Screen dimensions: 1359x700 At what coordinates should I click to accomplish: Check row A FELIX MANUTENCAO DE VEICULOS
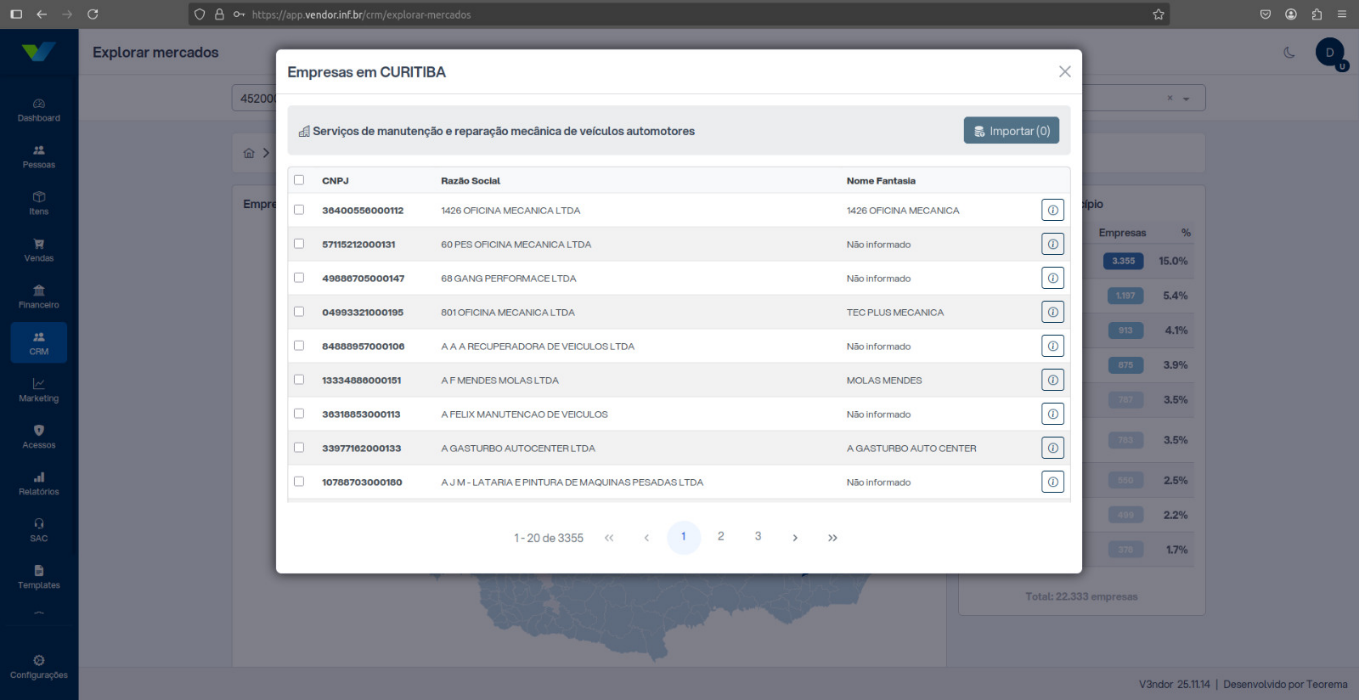pos(299,414)
